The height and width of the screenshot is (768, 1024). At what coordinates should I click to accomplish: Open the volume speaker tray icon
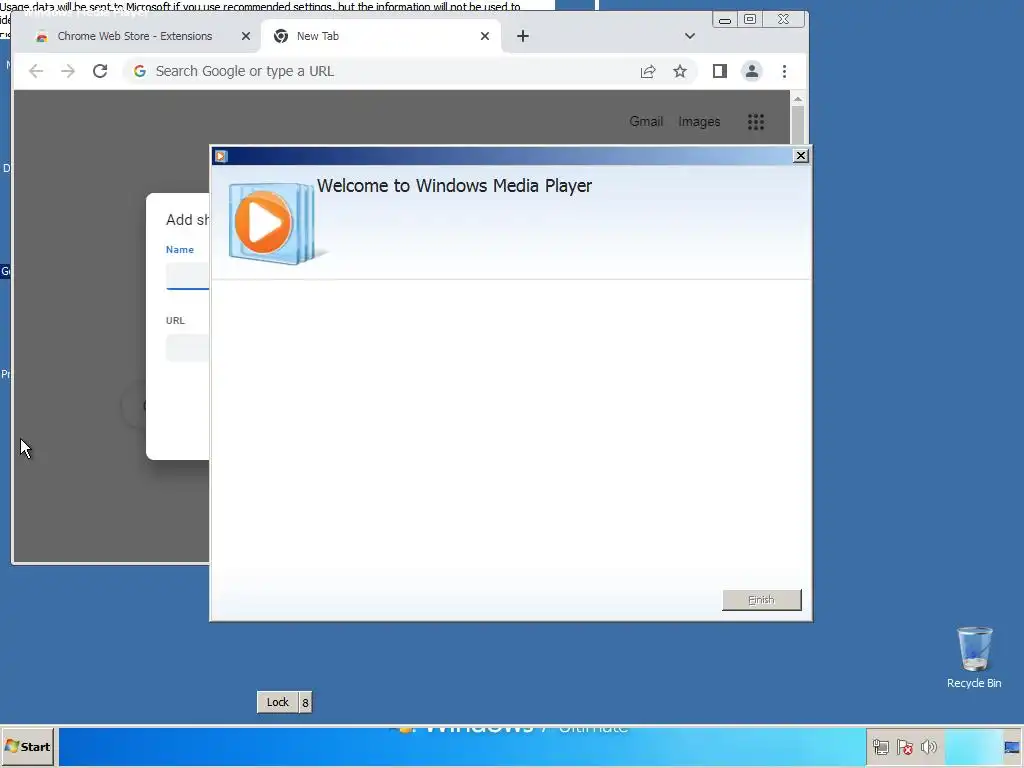[x=928, y=746]
